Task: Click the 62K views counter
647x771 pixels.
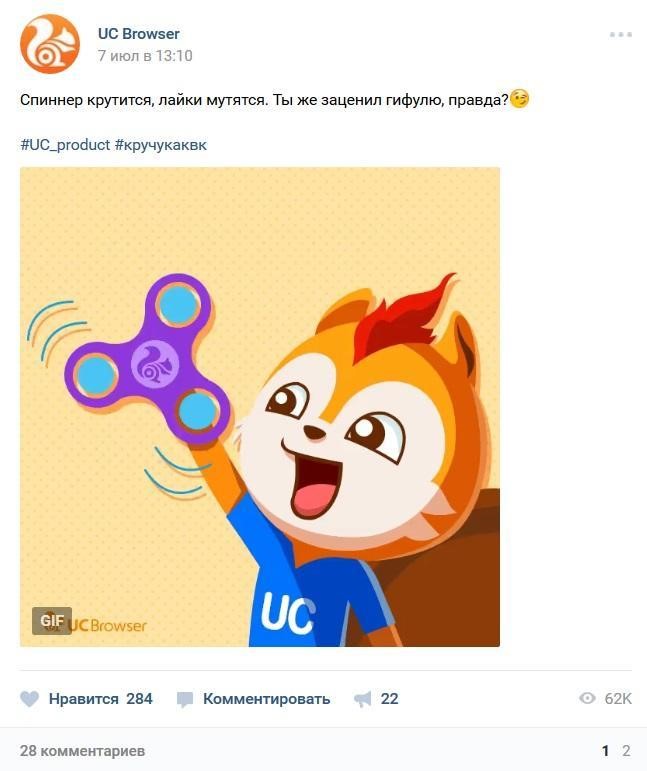Action: (x=618, y=698)
